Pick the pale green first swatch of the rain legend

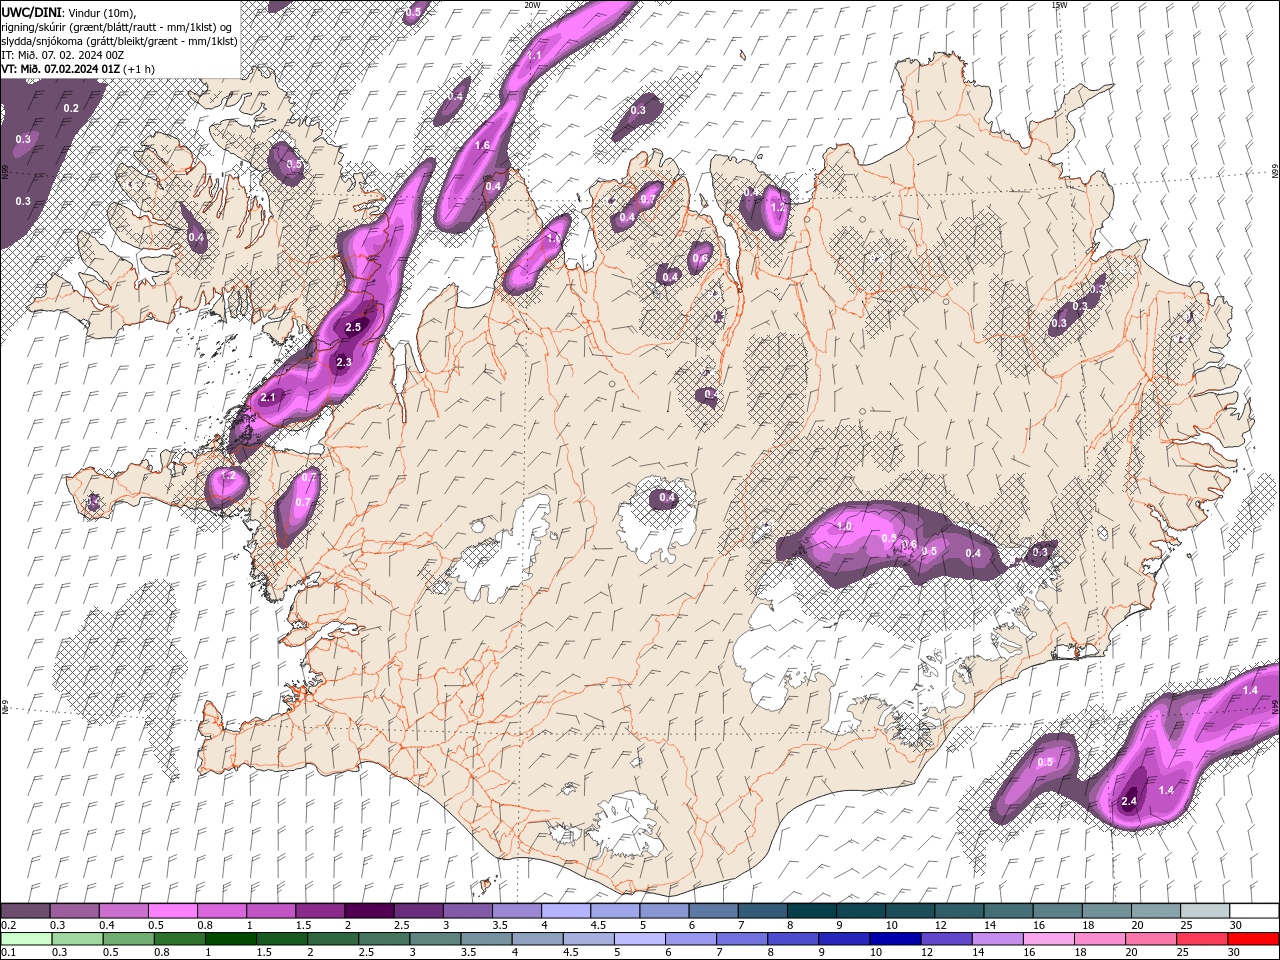click(x=25, y=938)
